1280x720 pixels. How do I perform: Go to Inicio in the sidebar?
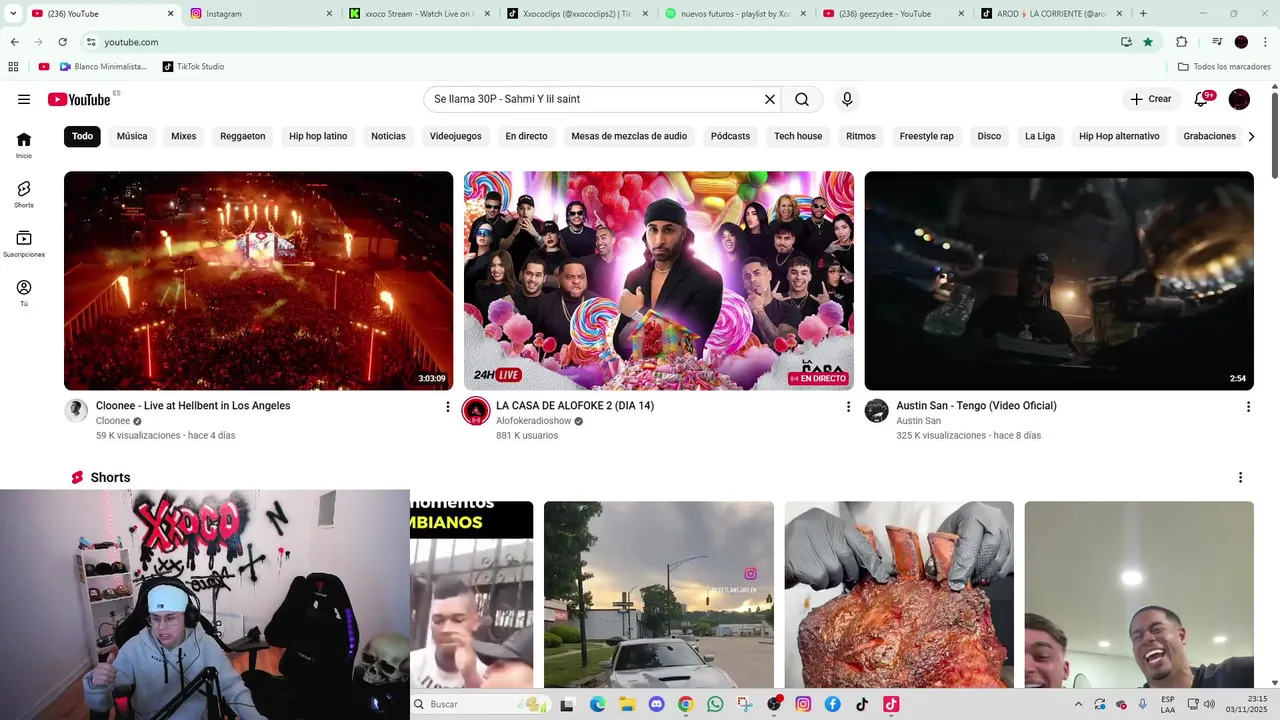coord(24,145)
